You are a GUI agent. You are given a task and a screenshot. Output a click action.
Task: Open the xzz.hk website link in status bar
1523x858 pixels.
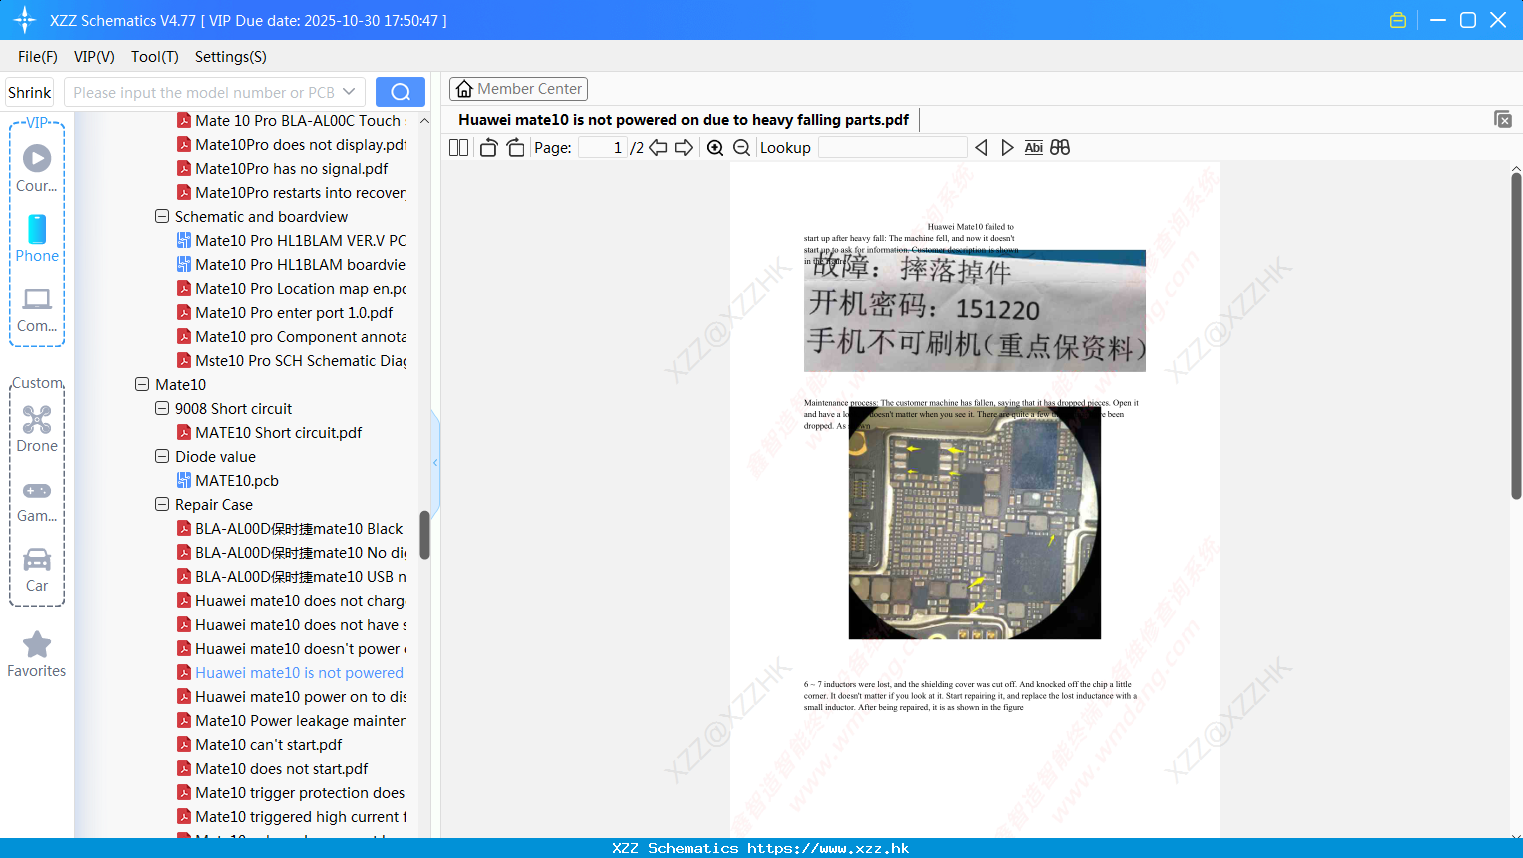pos(828,848)
